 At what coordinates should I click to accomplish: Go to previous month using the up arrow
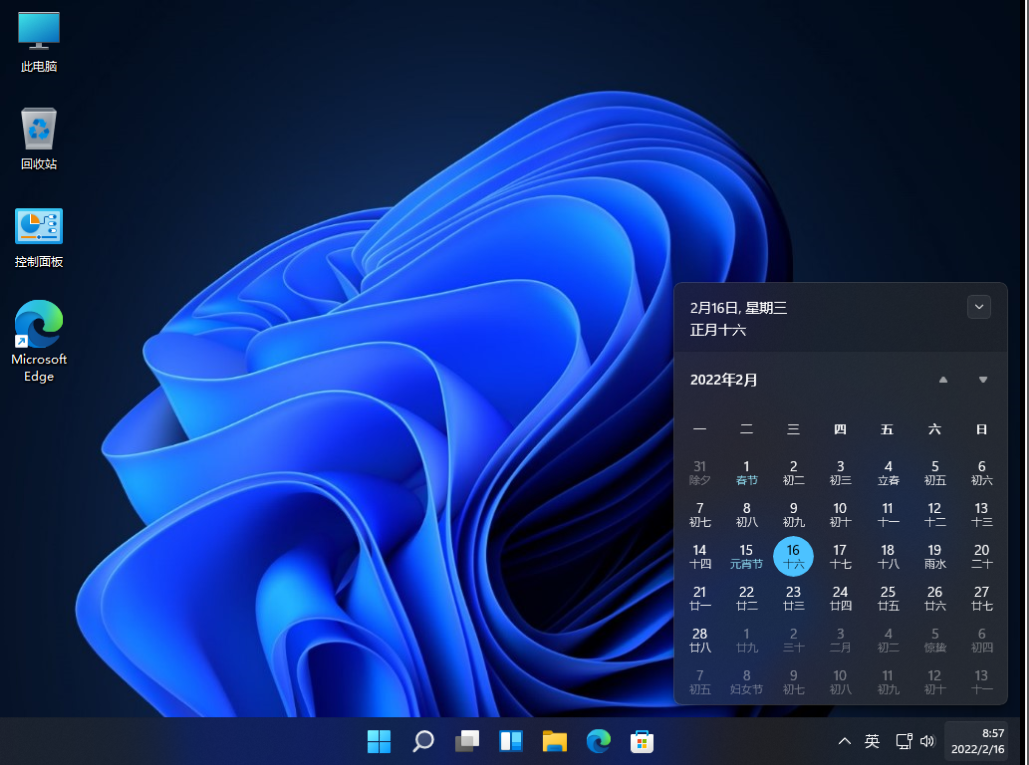point(942,380)
